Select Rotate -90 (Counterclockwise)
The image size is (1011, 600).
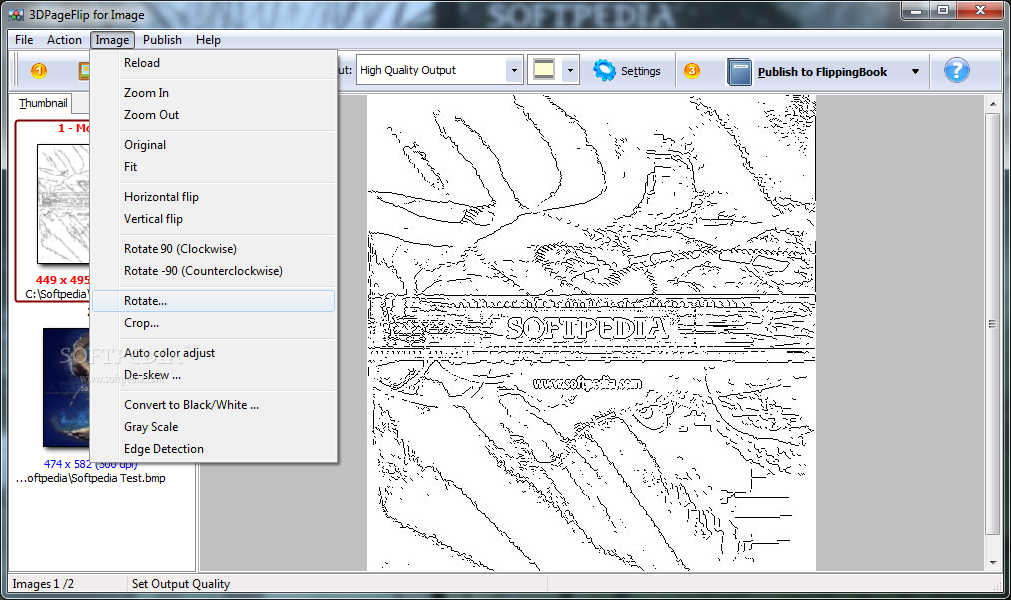pos(213,271)
